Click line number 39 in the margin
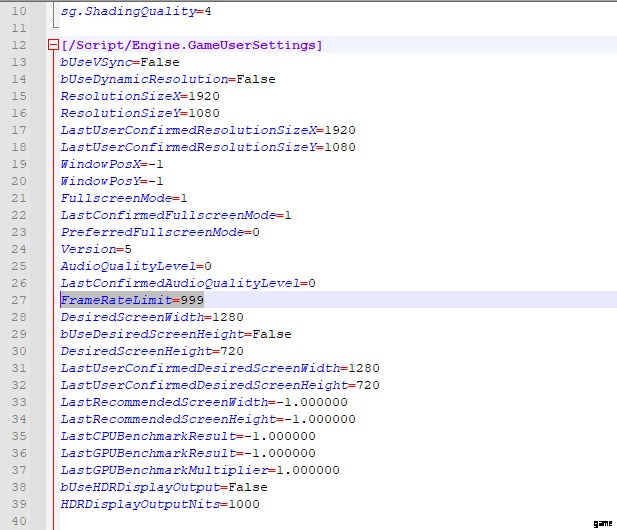 (x=20, y=504)
